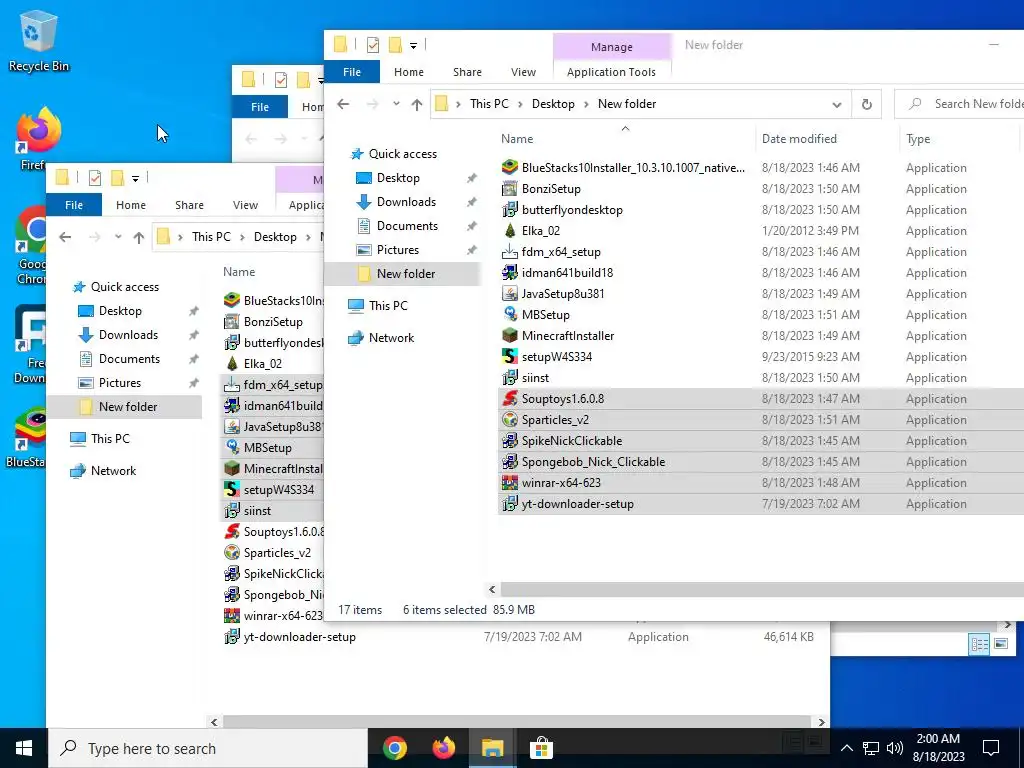
Task: Select siinst file name in front window
Action: pyautogui.click(x=535, y=377)
